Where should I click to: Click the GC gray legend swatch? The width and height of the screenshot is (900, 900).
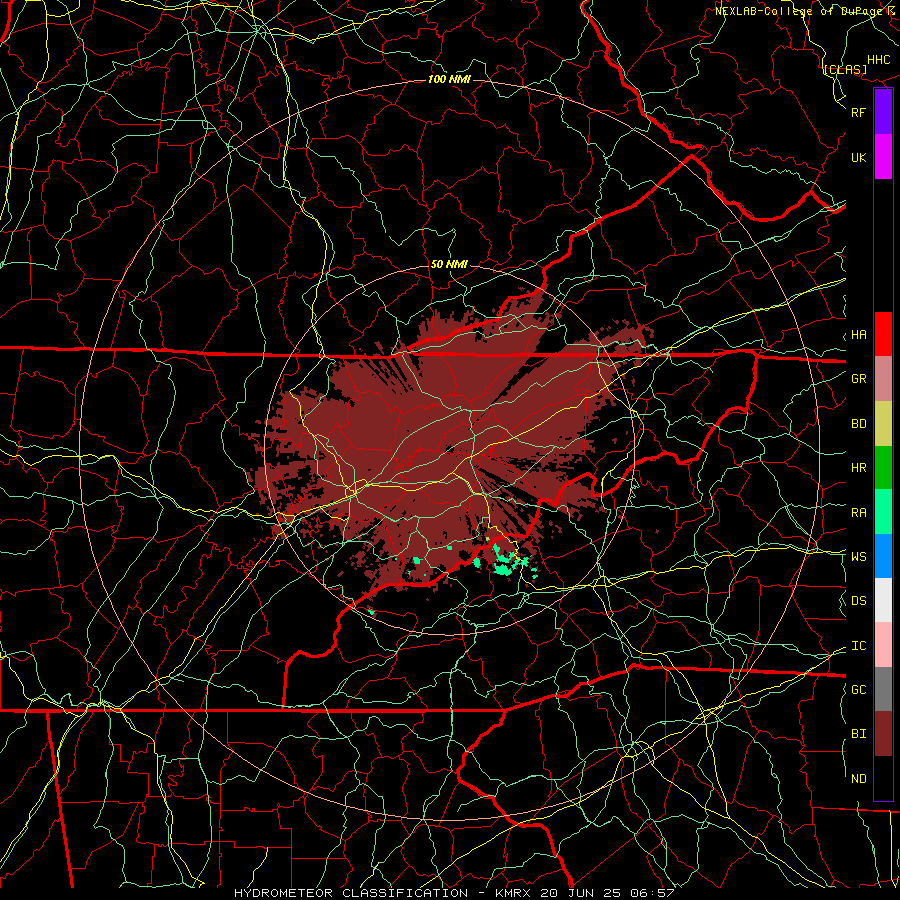pyautogui.click(x=883, y=689)
